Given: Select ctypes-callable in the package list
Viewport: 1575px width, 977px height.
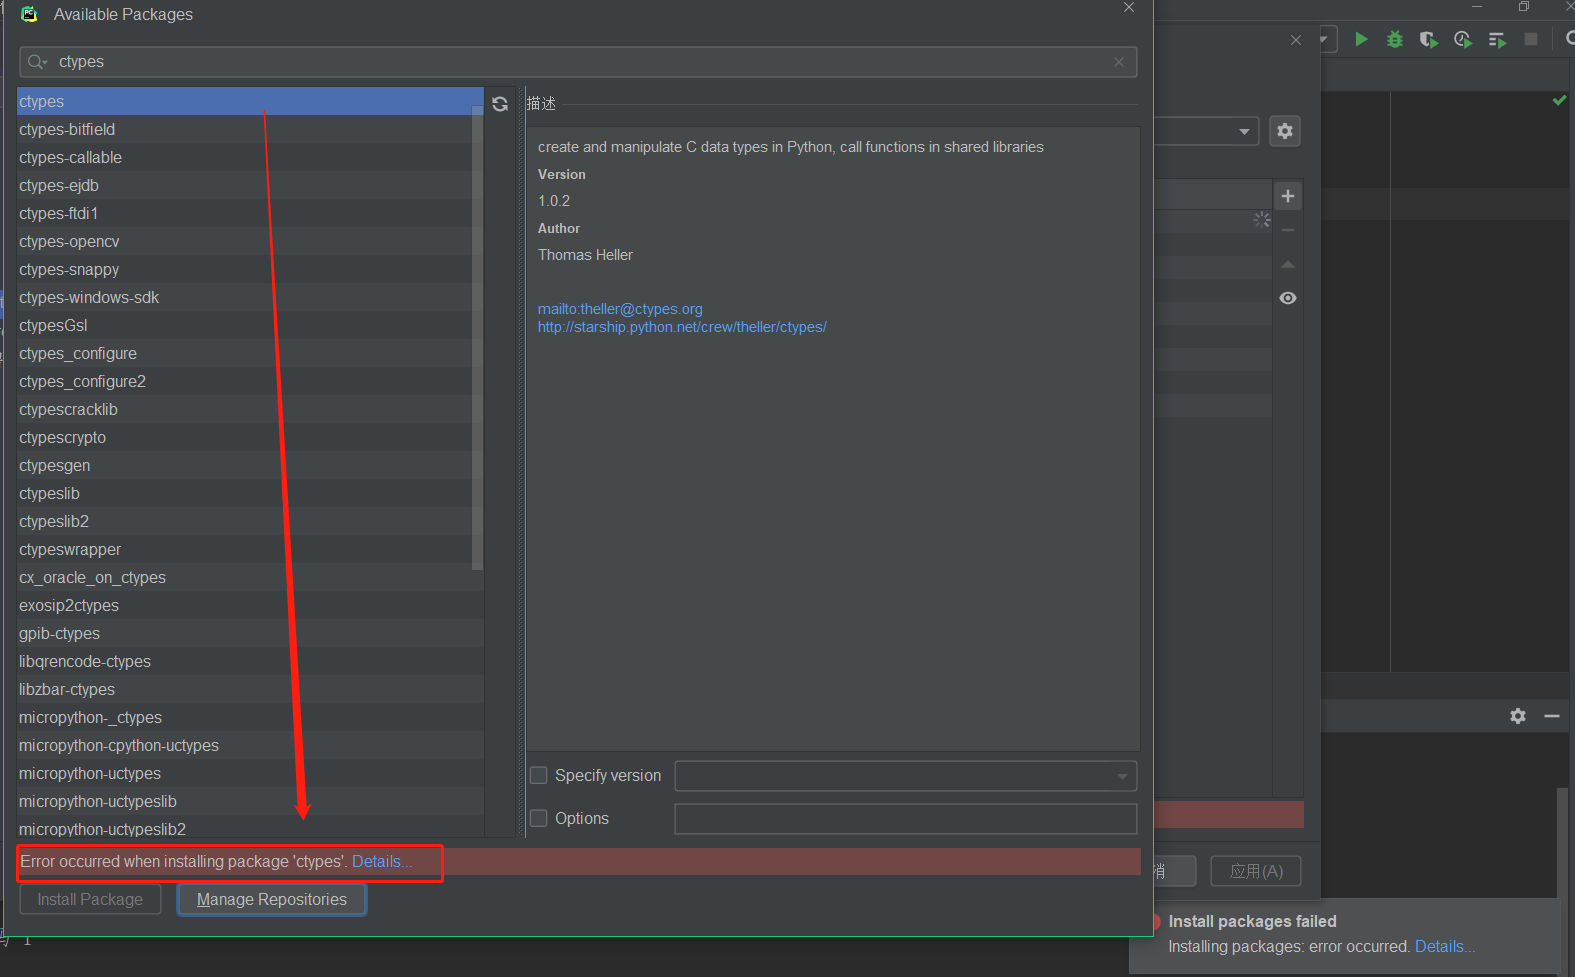Looking at the screenshot, I should click(x=250, y=157).
